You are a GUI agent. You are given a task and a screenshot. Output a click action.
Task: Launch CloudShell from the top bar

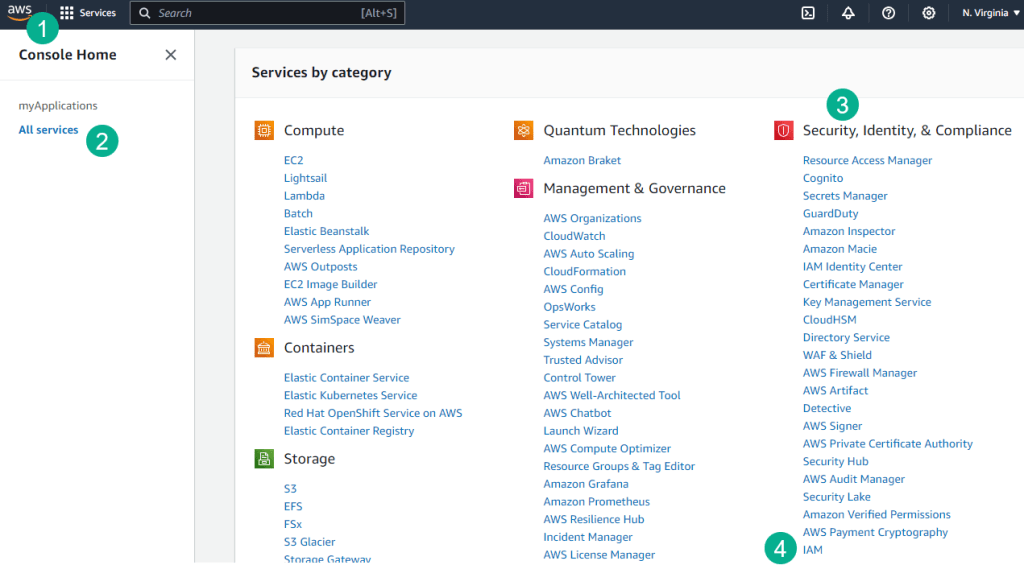click(x=808, y=13)
